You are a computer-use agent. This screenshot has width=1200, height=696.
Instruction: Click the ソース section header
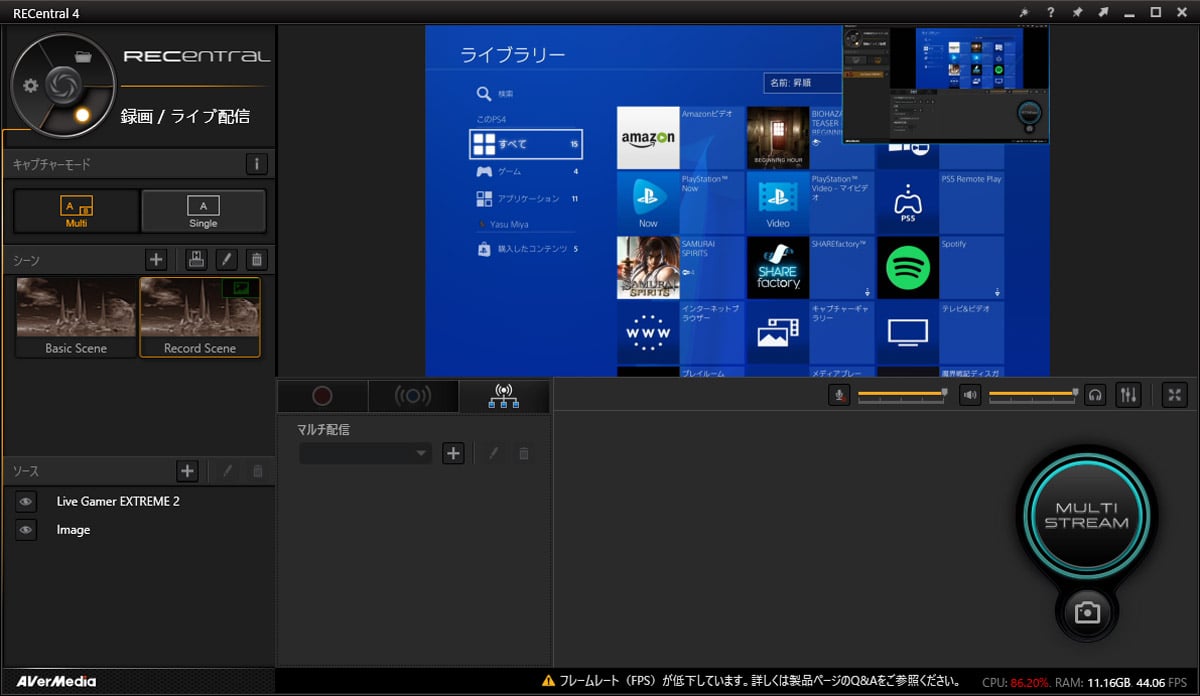coord(26,471)
